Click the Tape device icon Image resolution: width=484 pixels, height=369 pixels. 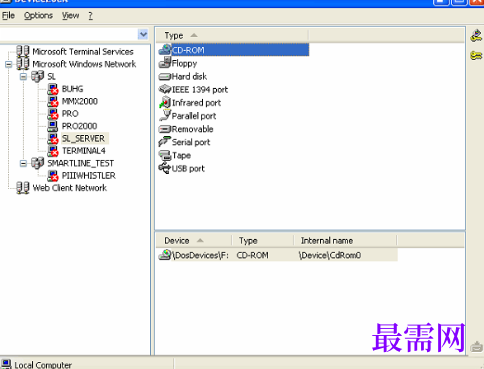(x=165, y=155)
